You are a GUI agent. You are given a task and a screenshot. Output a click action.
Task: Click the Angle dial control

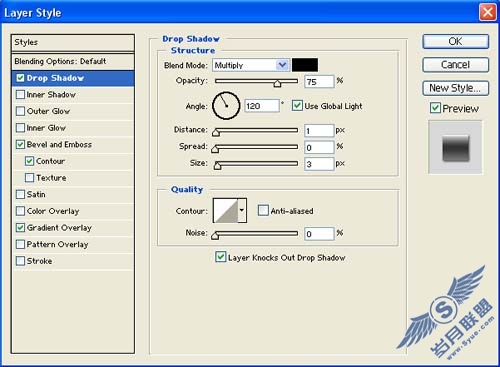(x=226, y=106)
